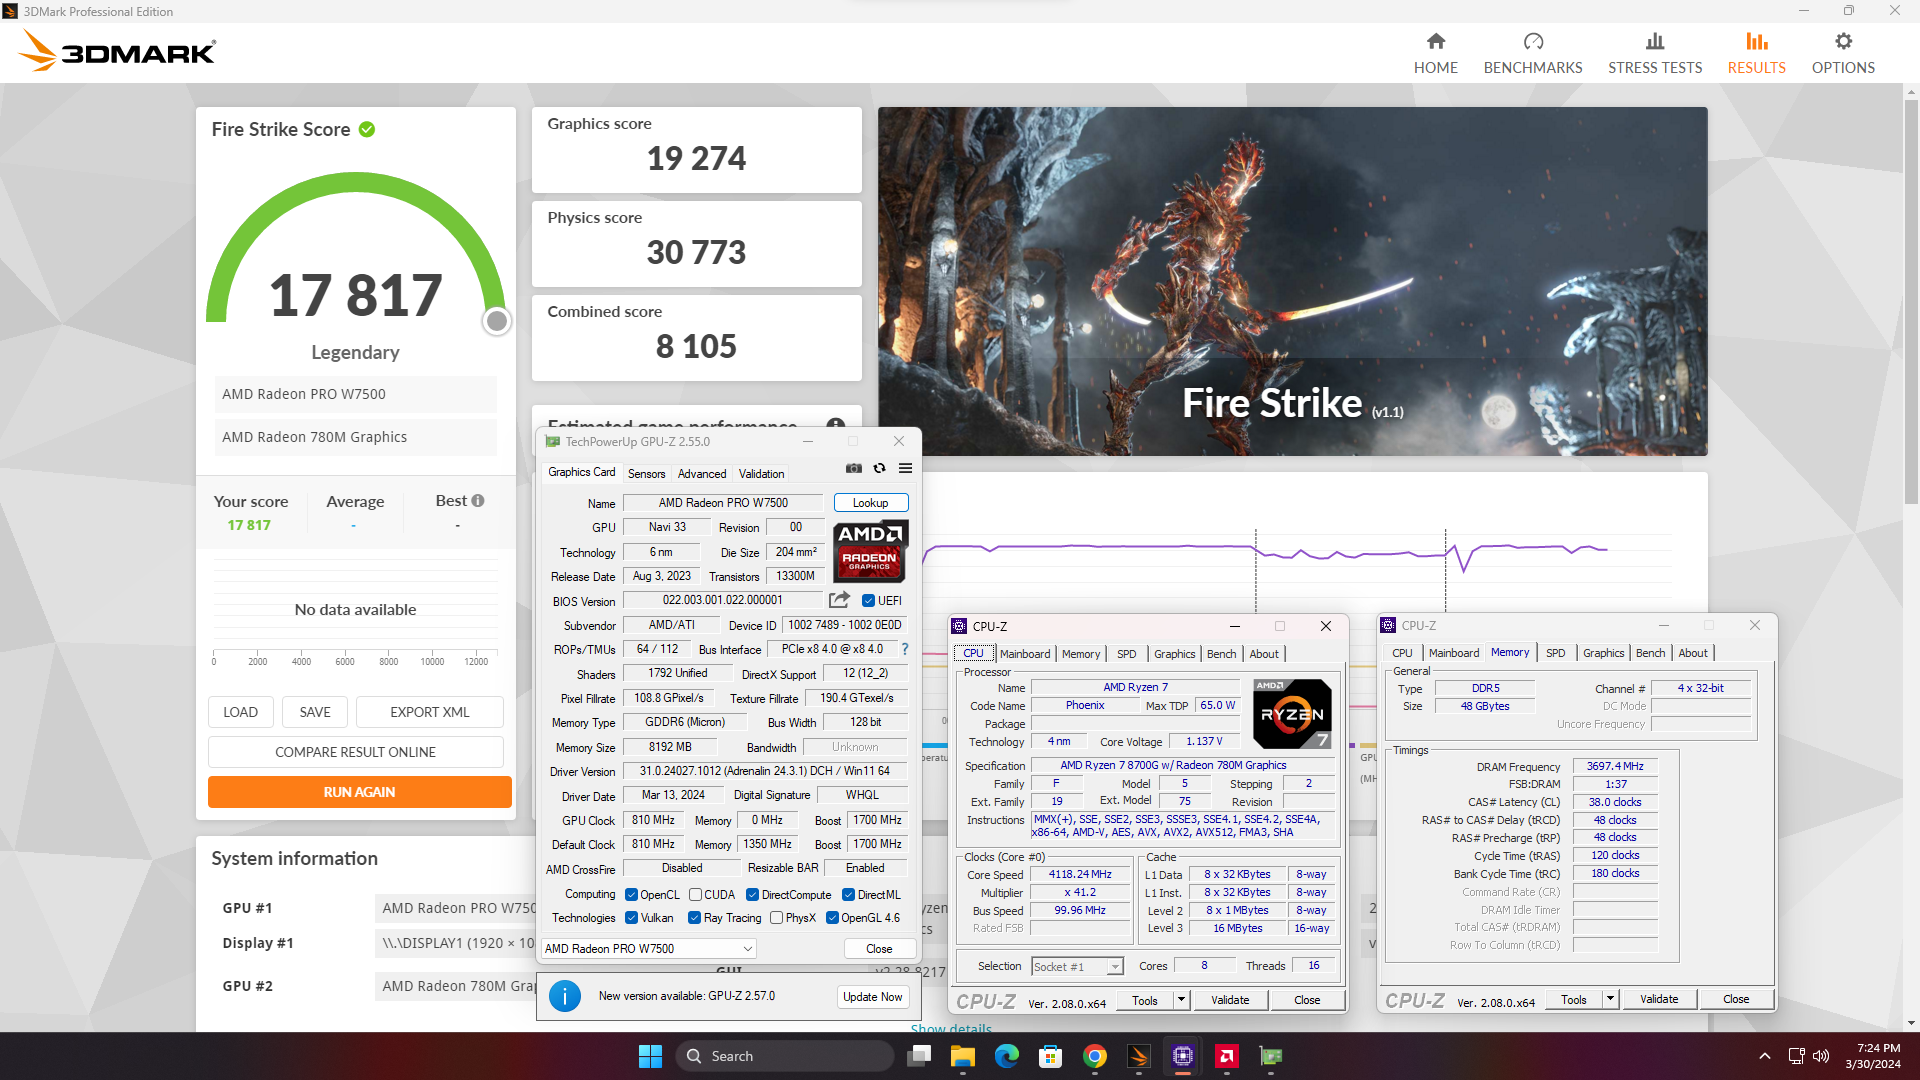Launch Microsoft Edge from taskbar

click(1006, 1056)
